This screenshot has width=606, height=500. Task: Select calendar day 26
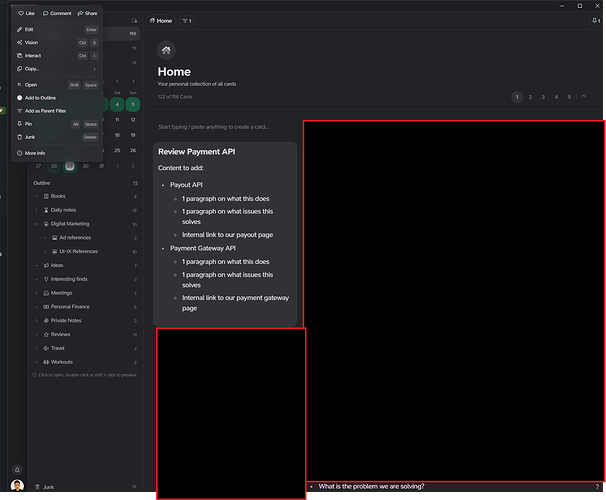(x=133, y=150)
